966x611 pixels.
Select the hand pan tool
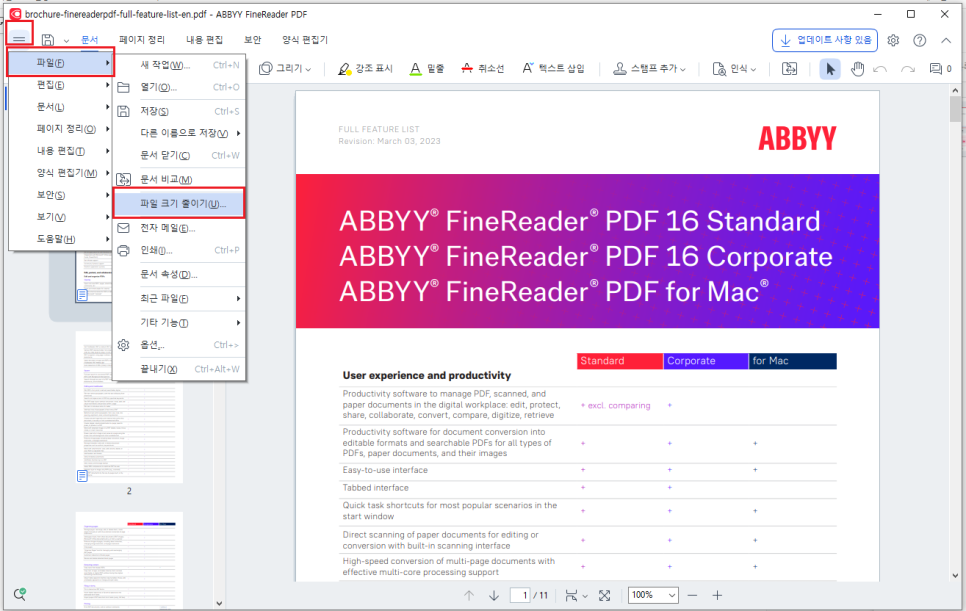857,68
